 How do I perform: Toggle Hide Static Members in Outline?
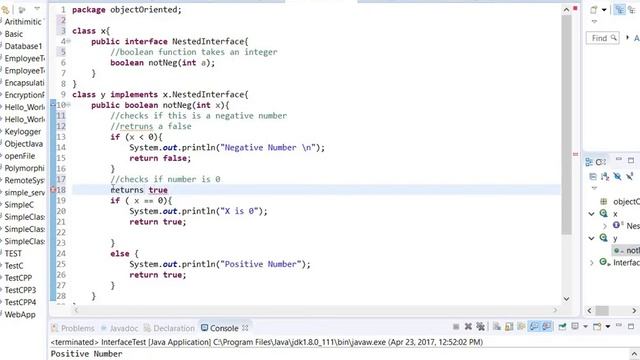pos(630,176)
